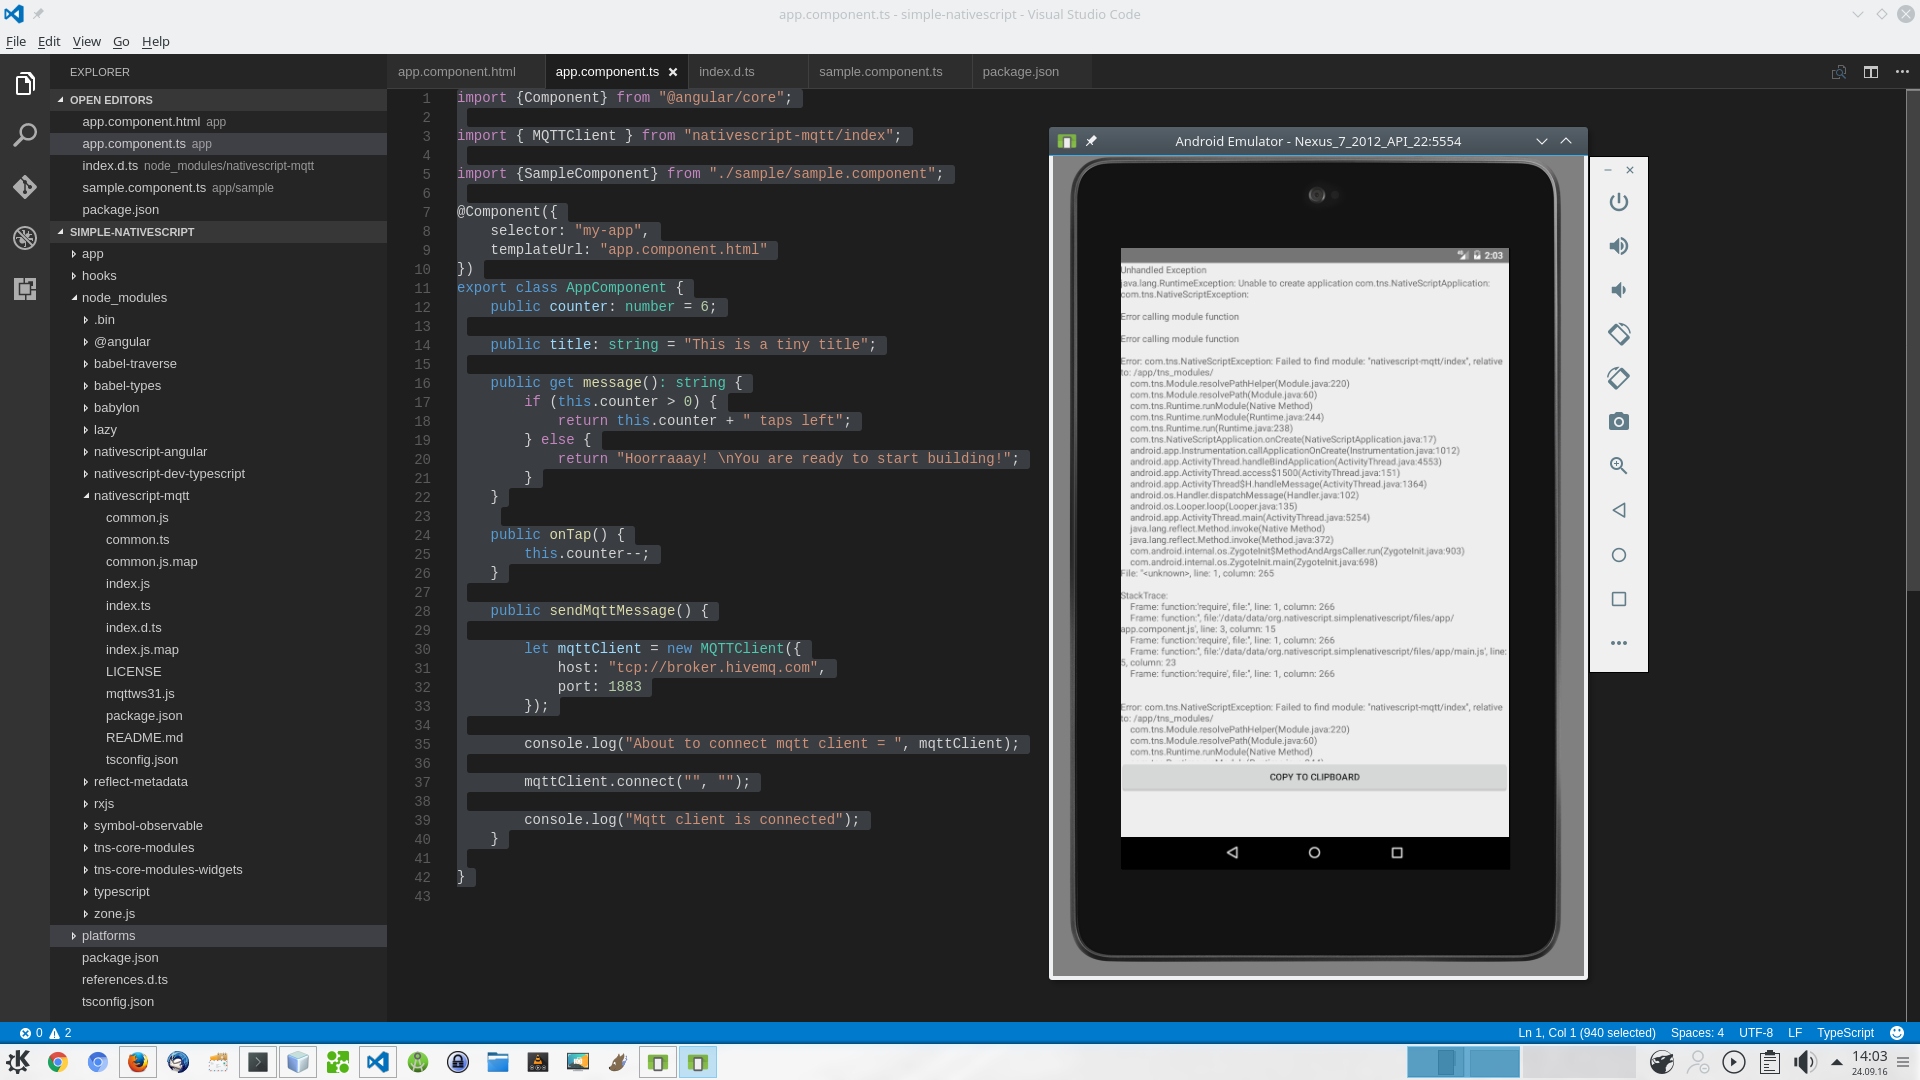
Task: Tap the Android home button on device screen
Action: [1314, 853]
